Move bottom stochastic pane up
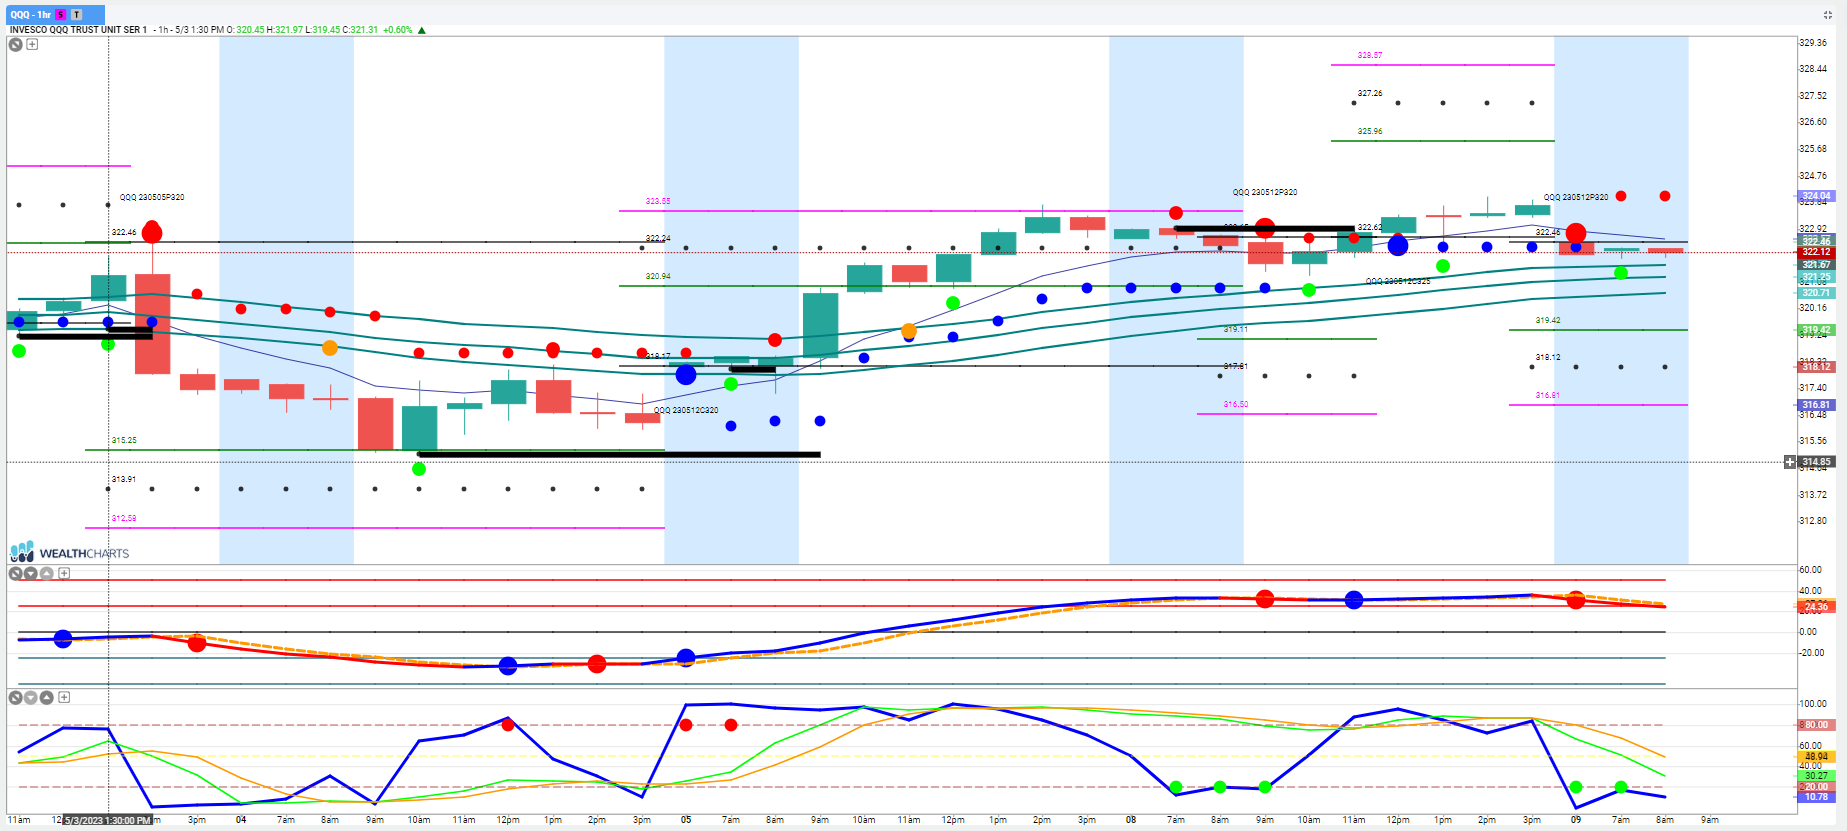The image size is (1847, 831). [47, 697]
